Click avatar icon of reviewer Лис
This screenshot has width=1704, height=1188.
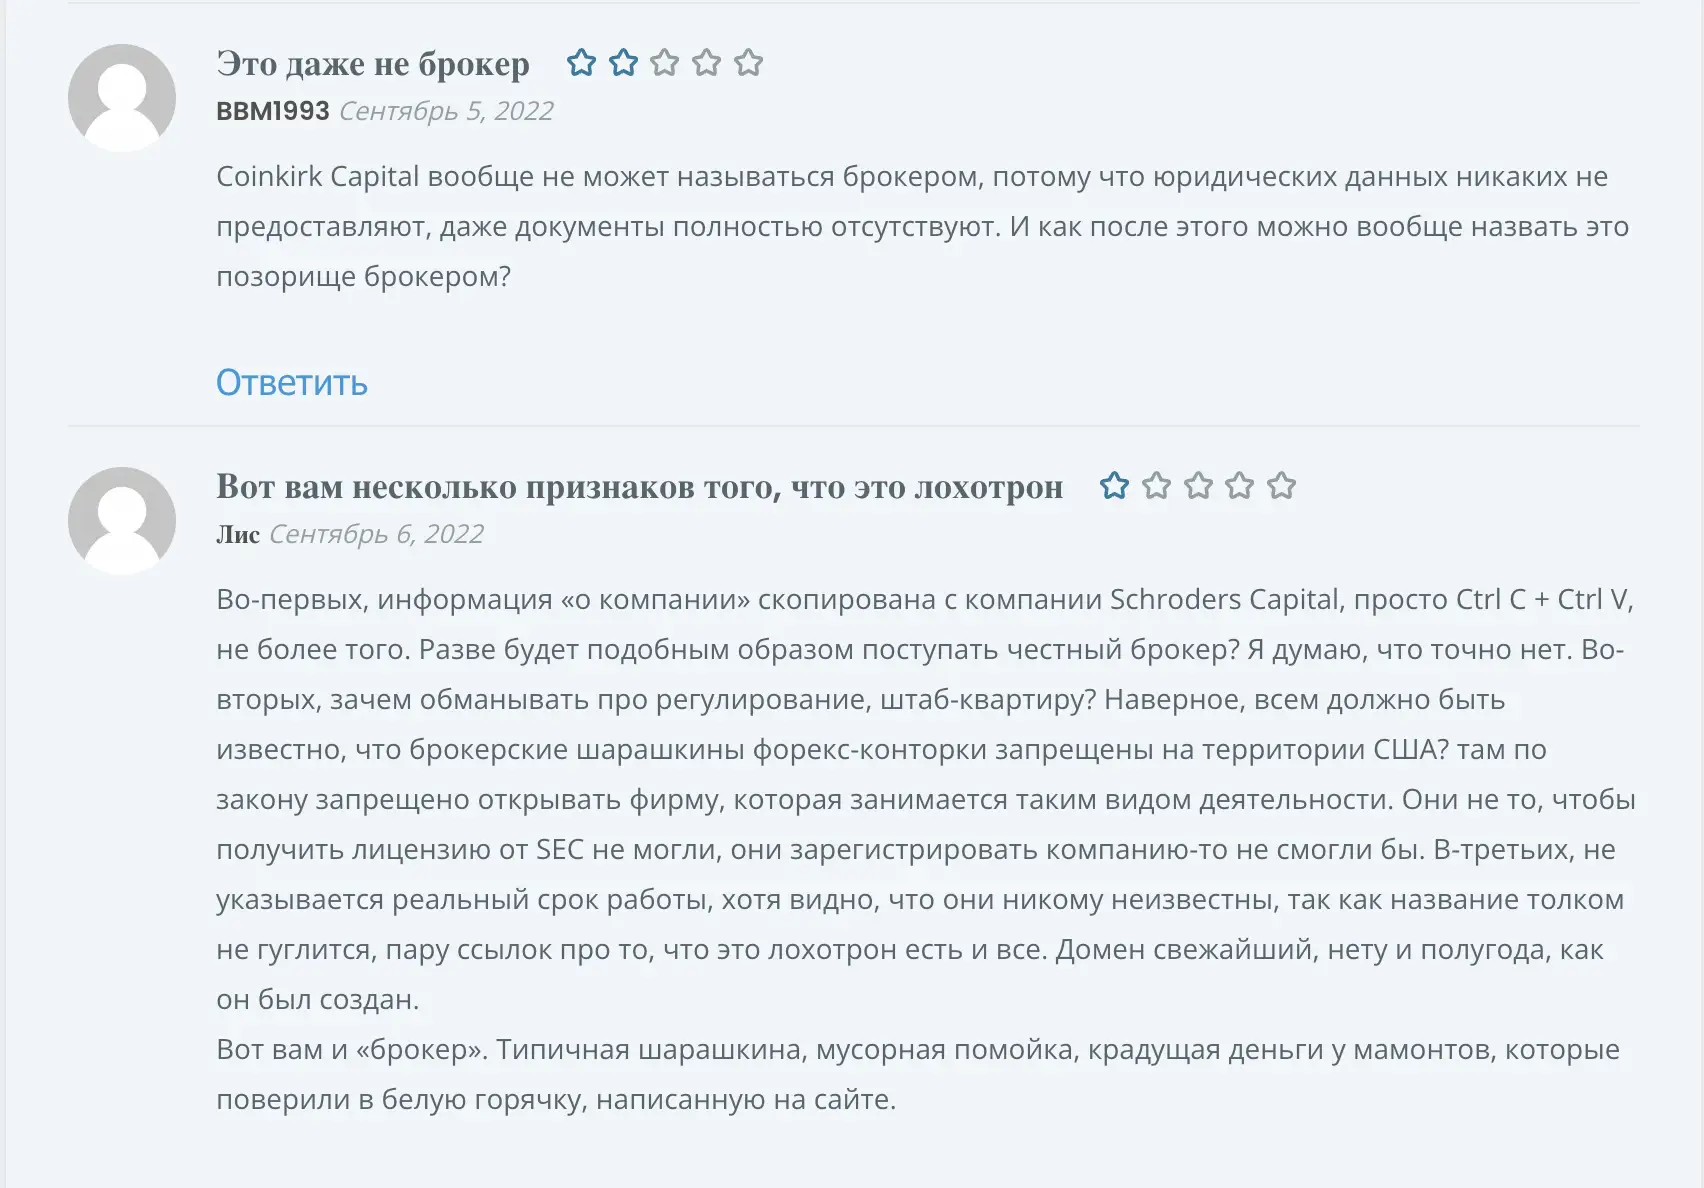coord(122,521)
